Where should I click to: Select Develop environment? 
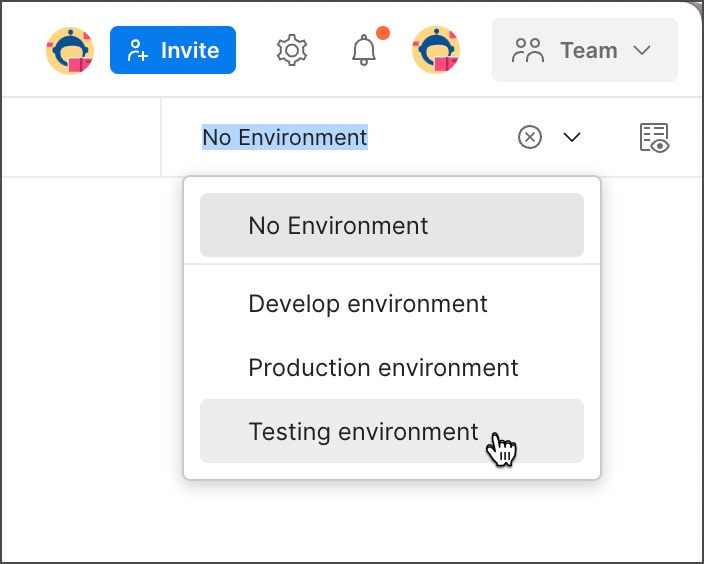(x=392, y=304)
